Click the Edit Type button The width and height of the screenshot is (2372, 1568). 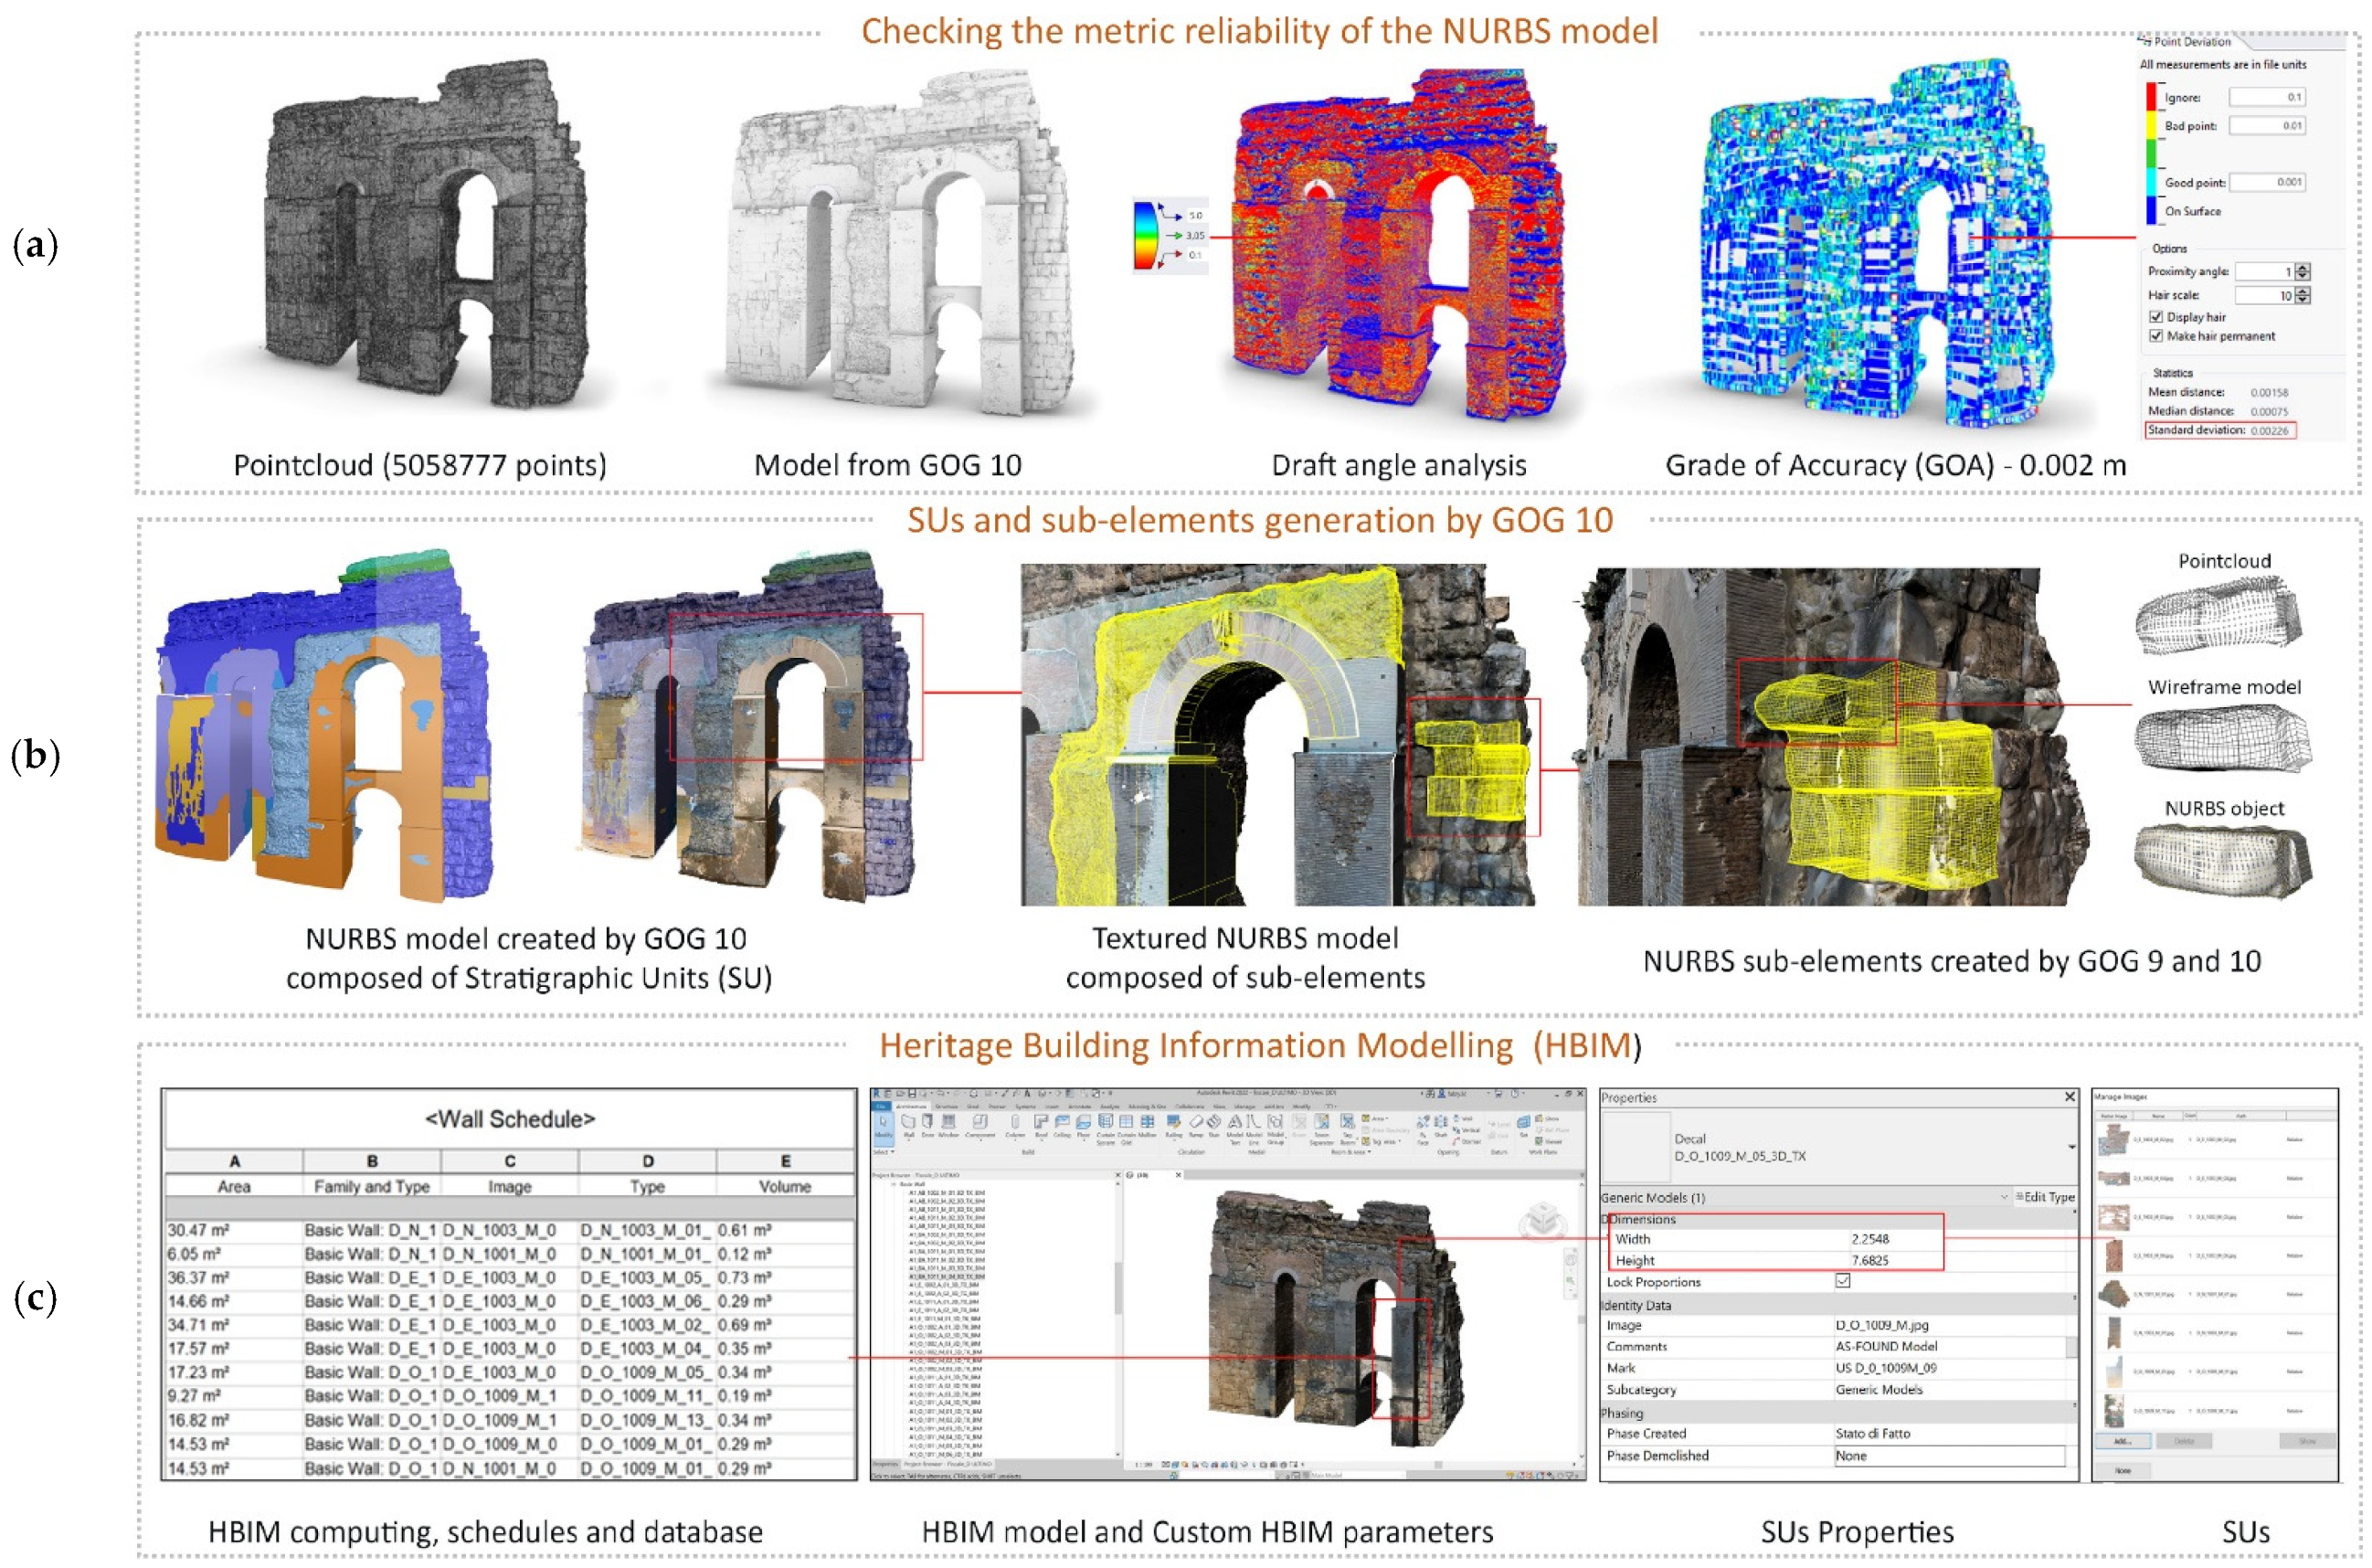[2044, 1197]
